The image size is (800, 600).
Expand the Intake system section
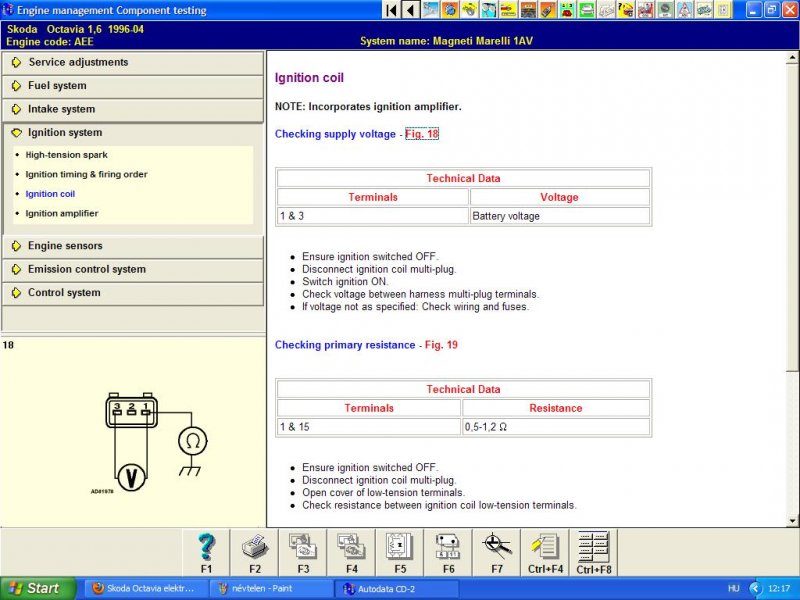[133, 109]
